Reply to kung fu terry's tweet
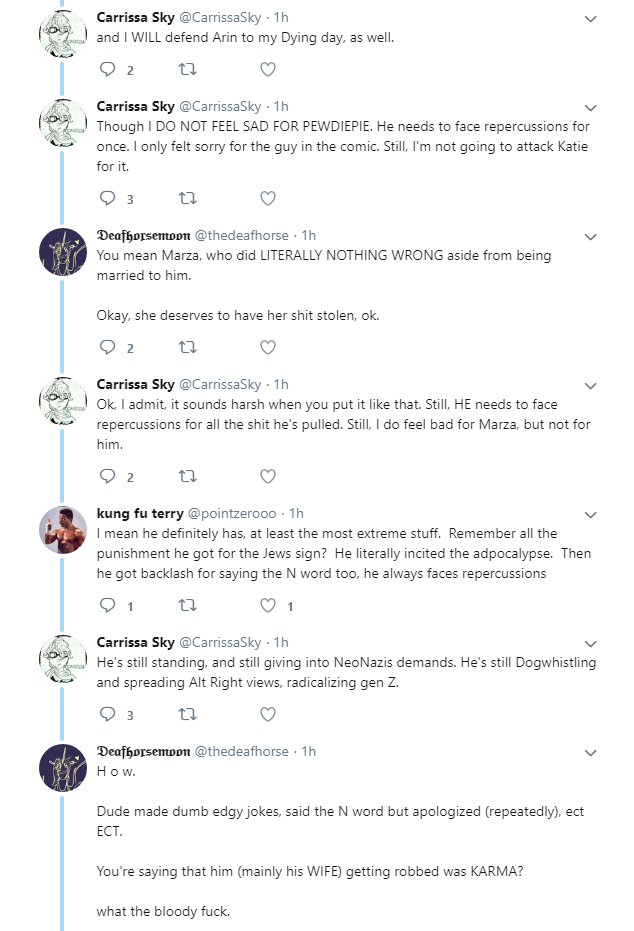The image size is (634, 931). click(x=107, y=606)
